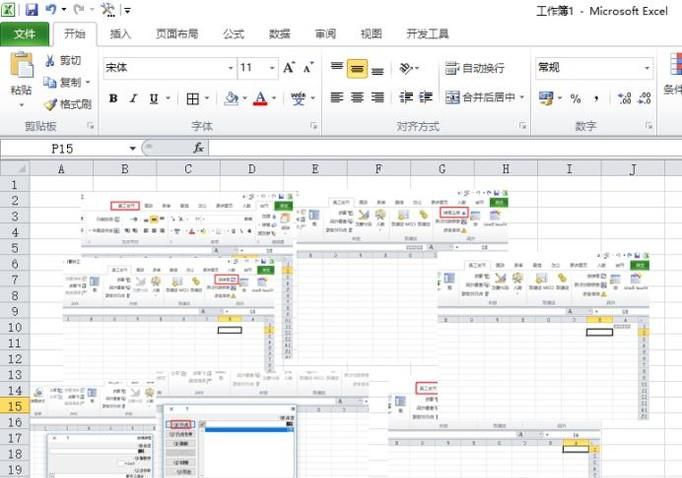Select row 15 header

pyautogui.click(x=15, y=406)
